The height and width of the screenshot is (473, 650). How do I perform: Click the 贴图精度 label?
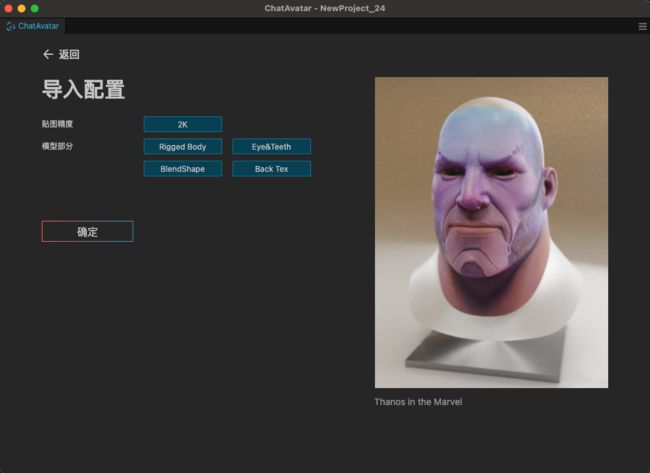57,124
